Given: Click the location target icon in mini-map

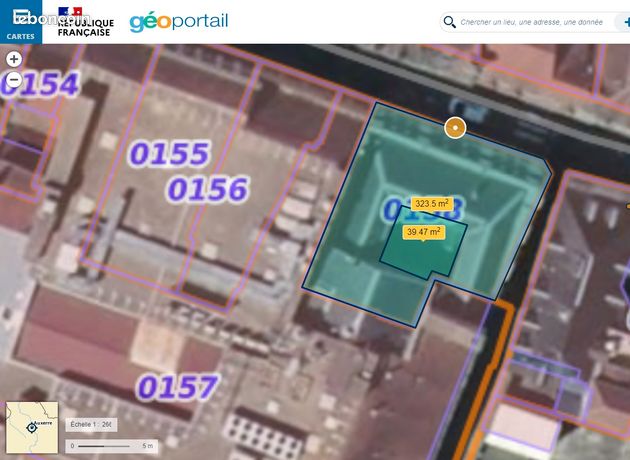Looking at the screenshot, I should click(31, 427).
